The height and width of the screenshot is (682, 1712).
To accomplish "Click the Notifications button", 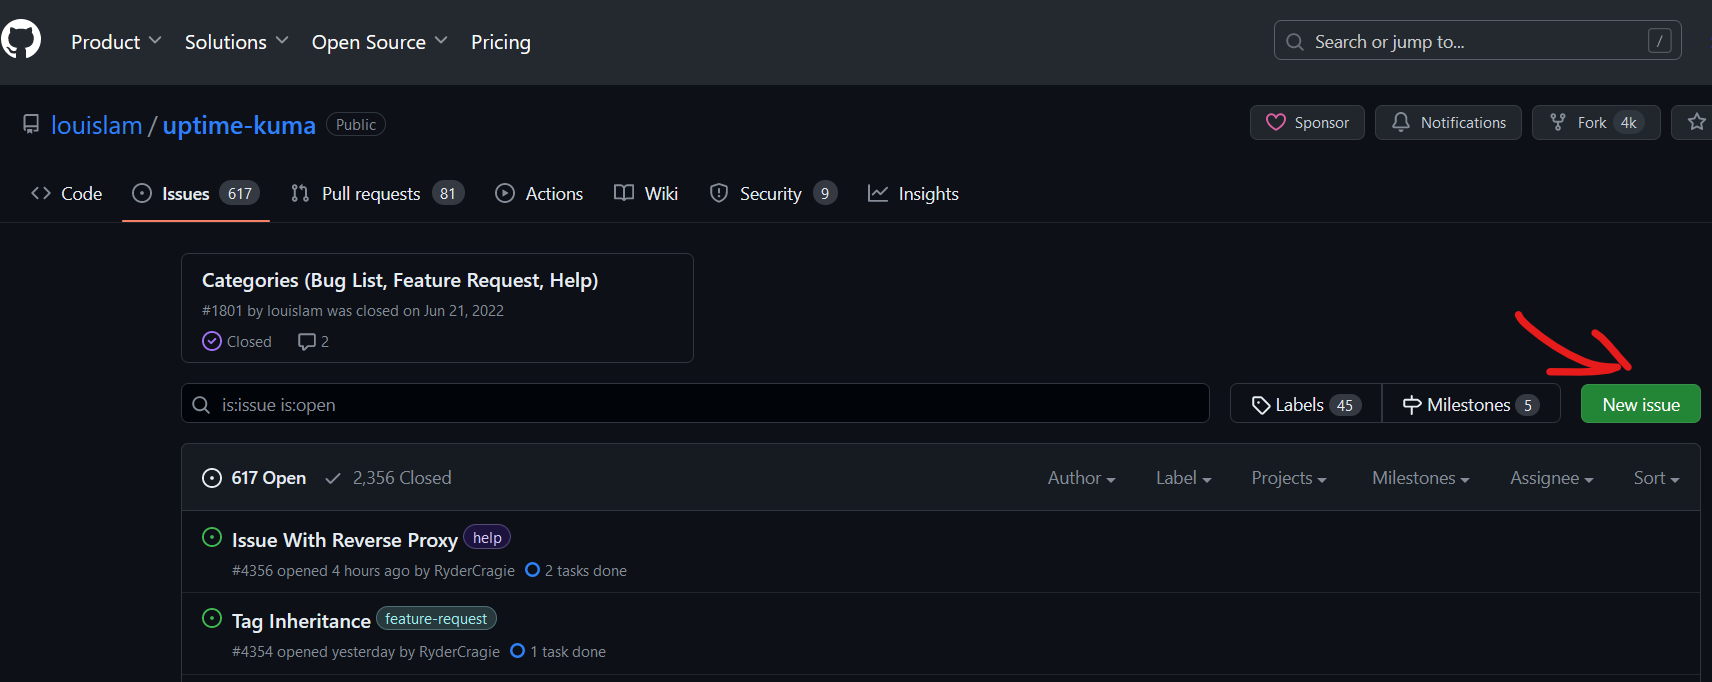I will [x=1448, y=122].
